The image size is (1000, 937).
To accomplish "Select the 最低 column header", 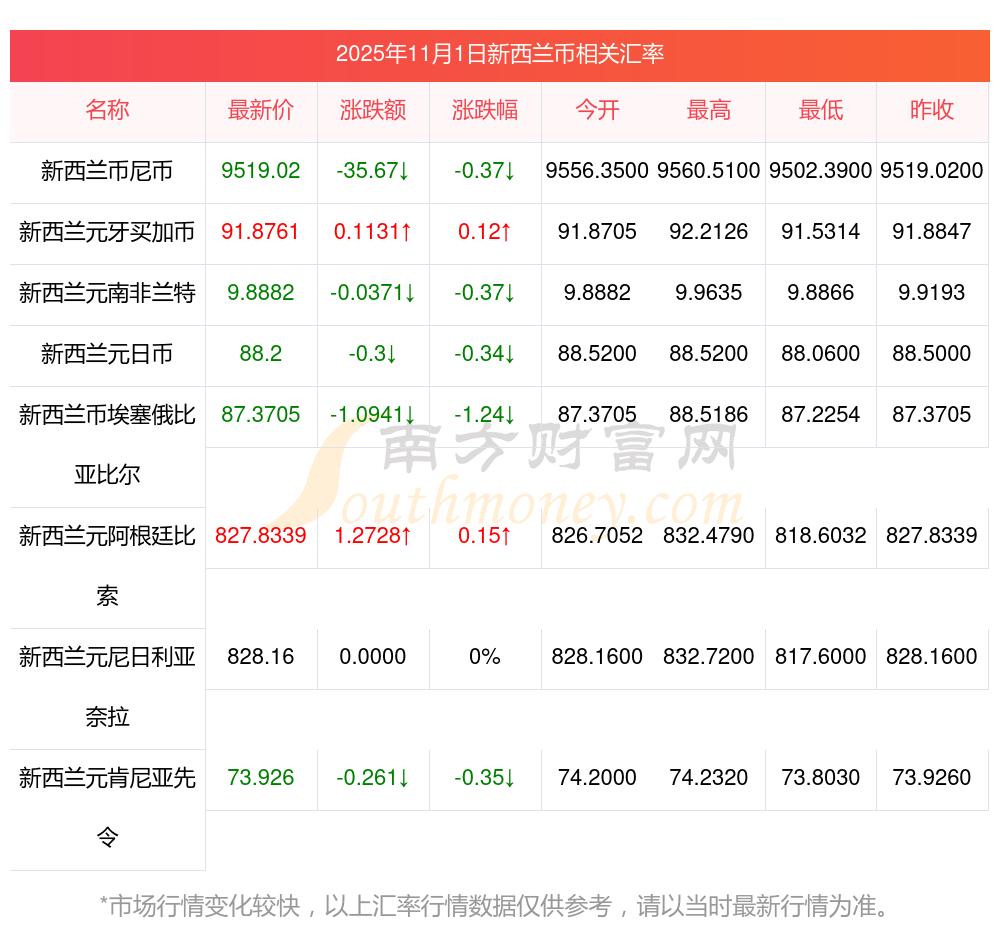I will (x=821, y=110).
